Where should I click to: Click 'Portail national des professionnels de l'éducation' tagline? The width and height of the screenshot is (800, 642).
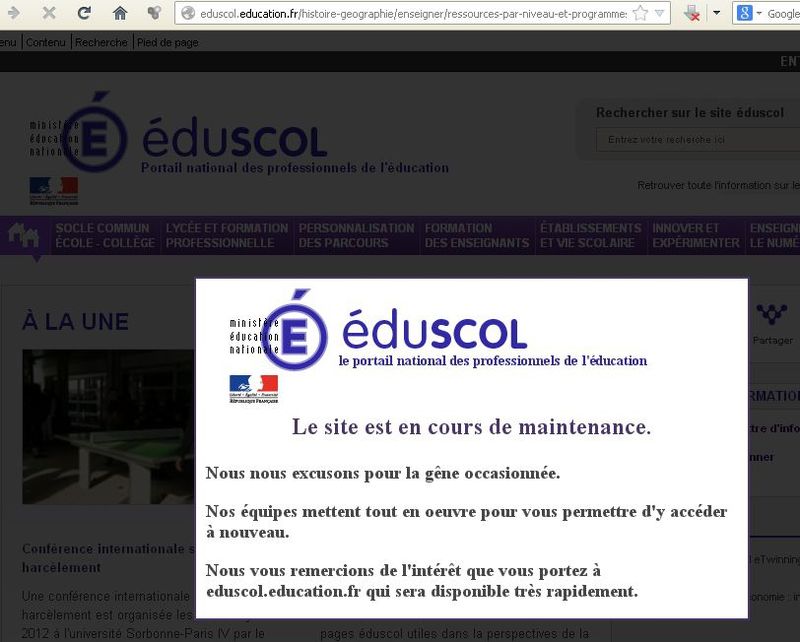click(x=295, y=167)
